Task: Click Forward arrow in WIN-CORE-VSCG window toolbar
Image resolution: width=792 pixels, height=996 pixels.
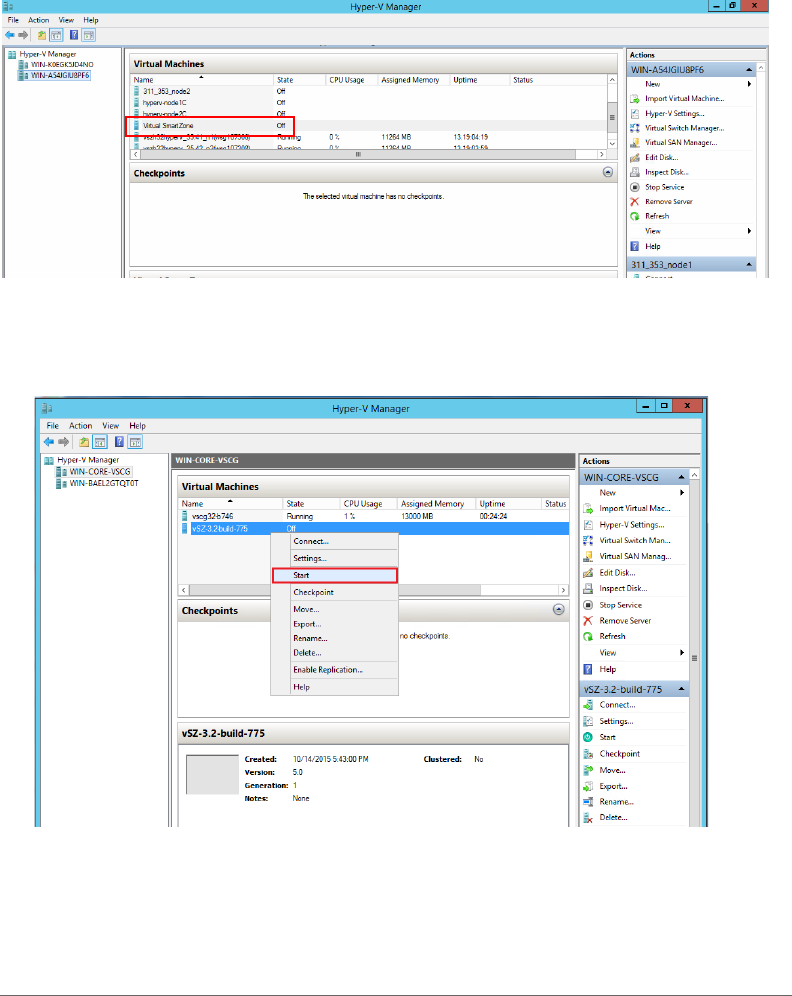Action: tap(64, 442)
